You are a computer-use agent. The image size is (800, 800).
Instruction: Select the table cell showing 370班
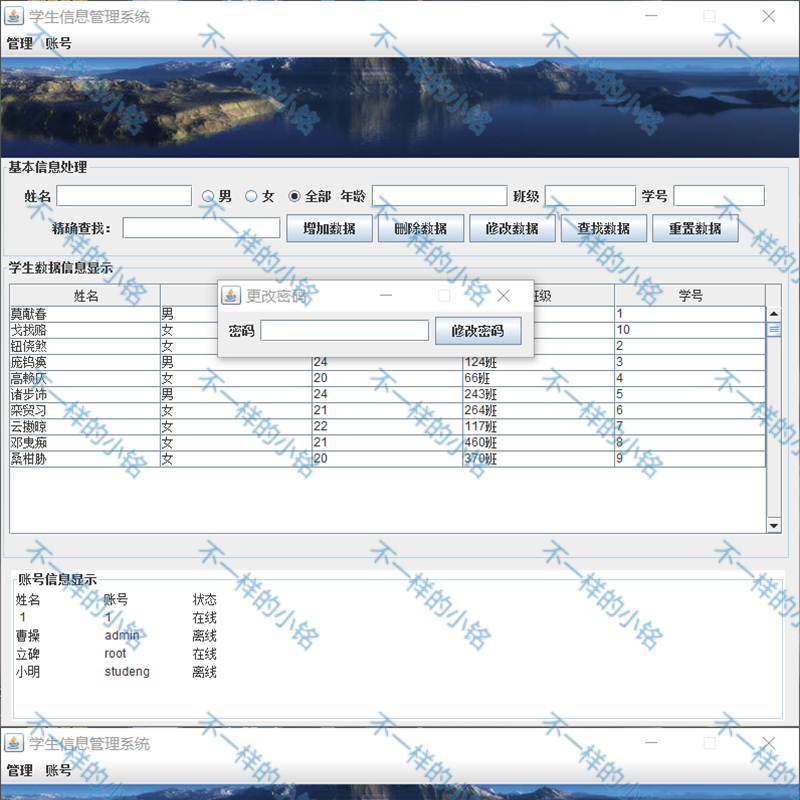[538, 459]
